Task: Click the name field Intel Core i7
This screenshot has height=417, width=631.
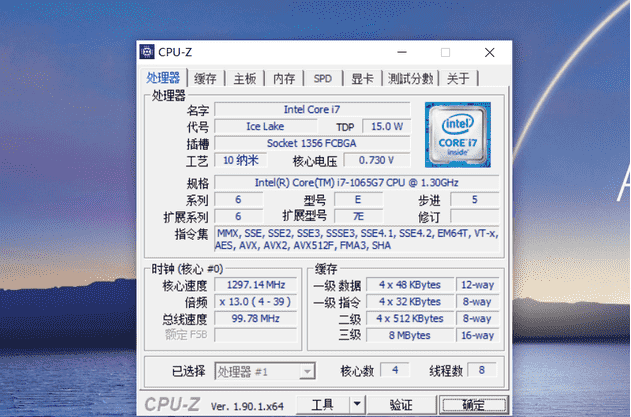Action: [312, 109]
